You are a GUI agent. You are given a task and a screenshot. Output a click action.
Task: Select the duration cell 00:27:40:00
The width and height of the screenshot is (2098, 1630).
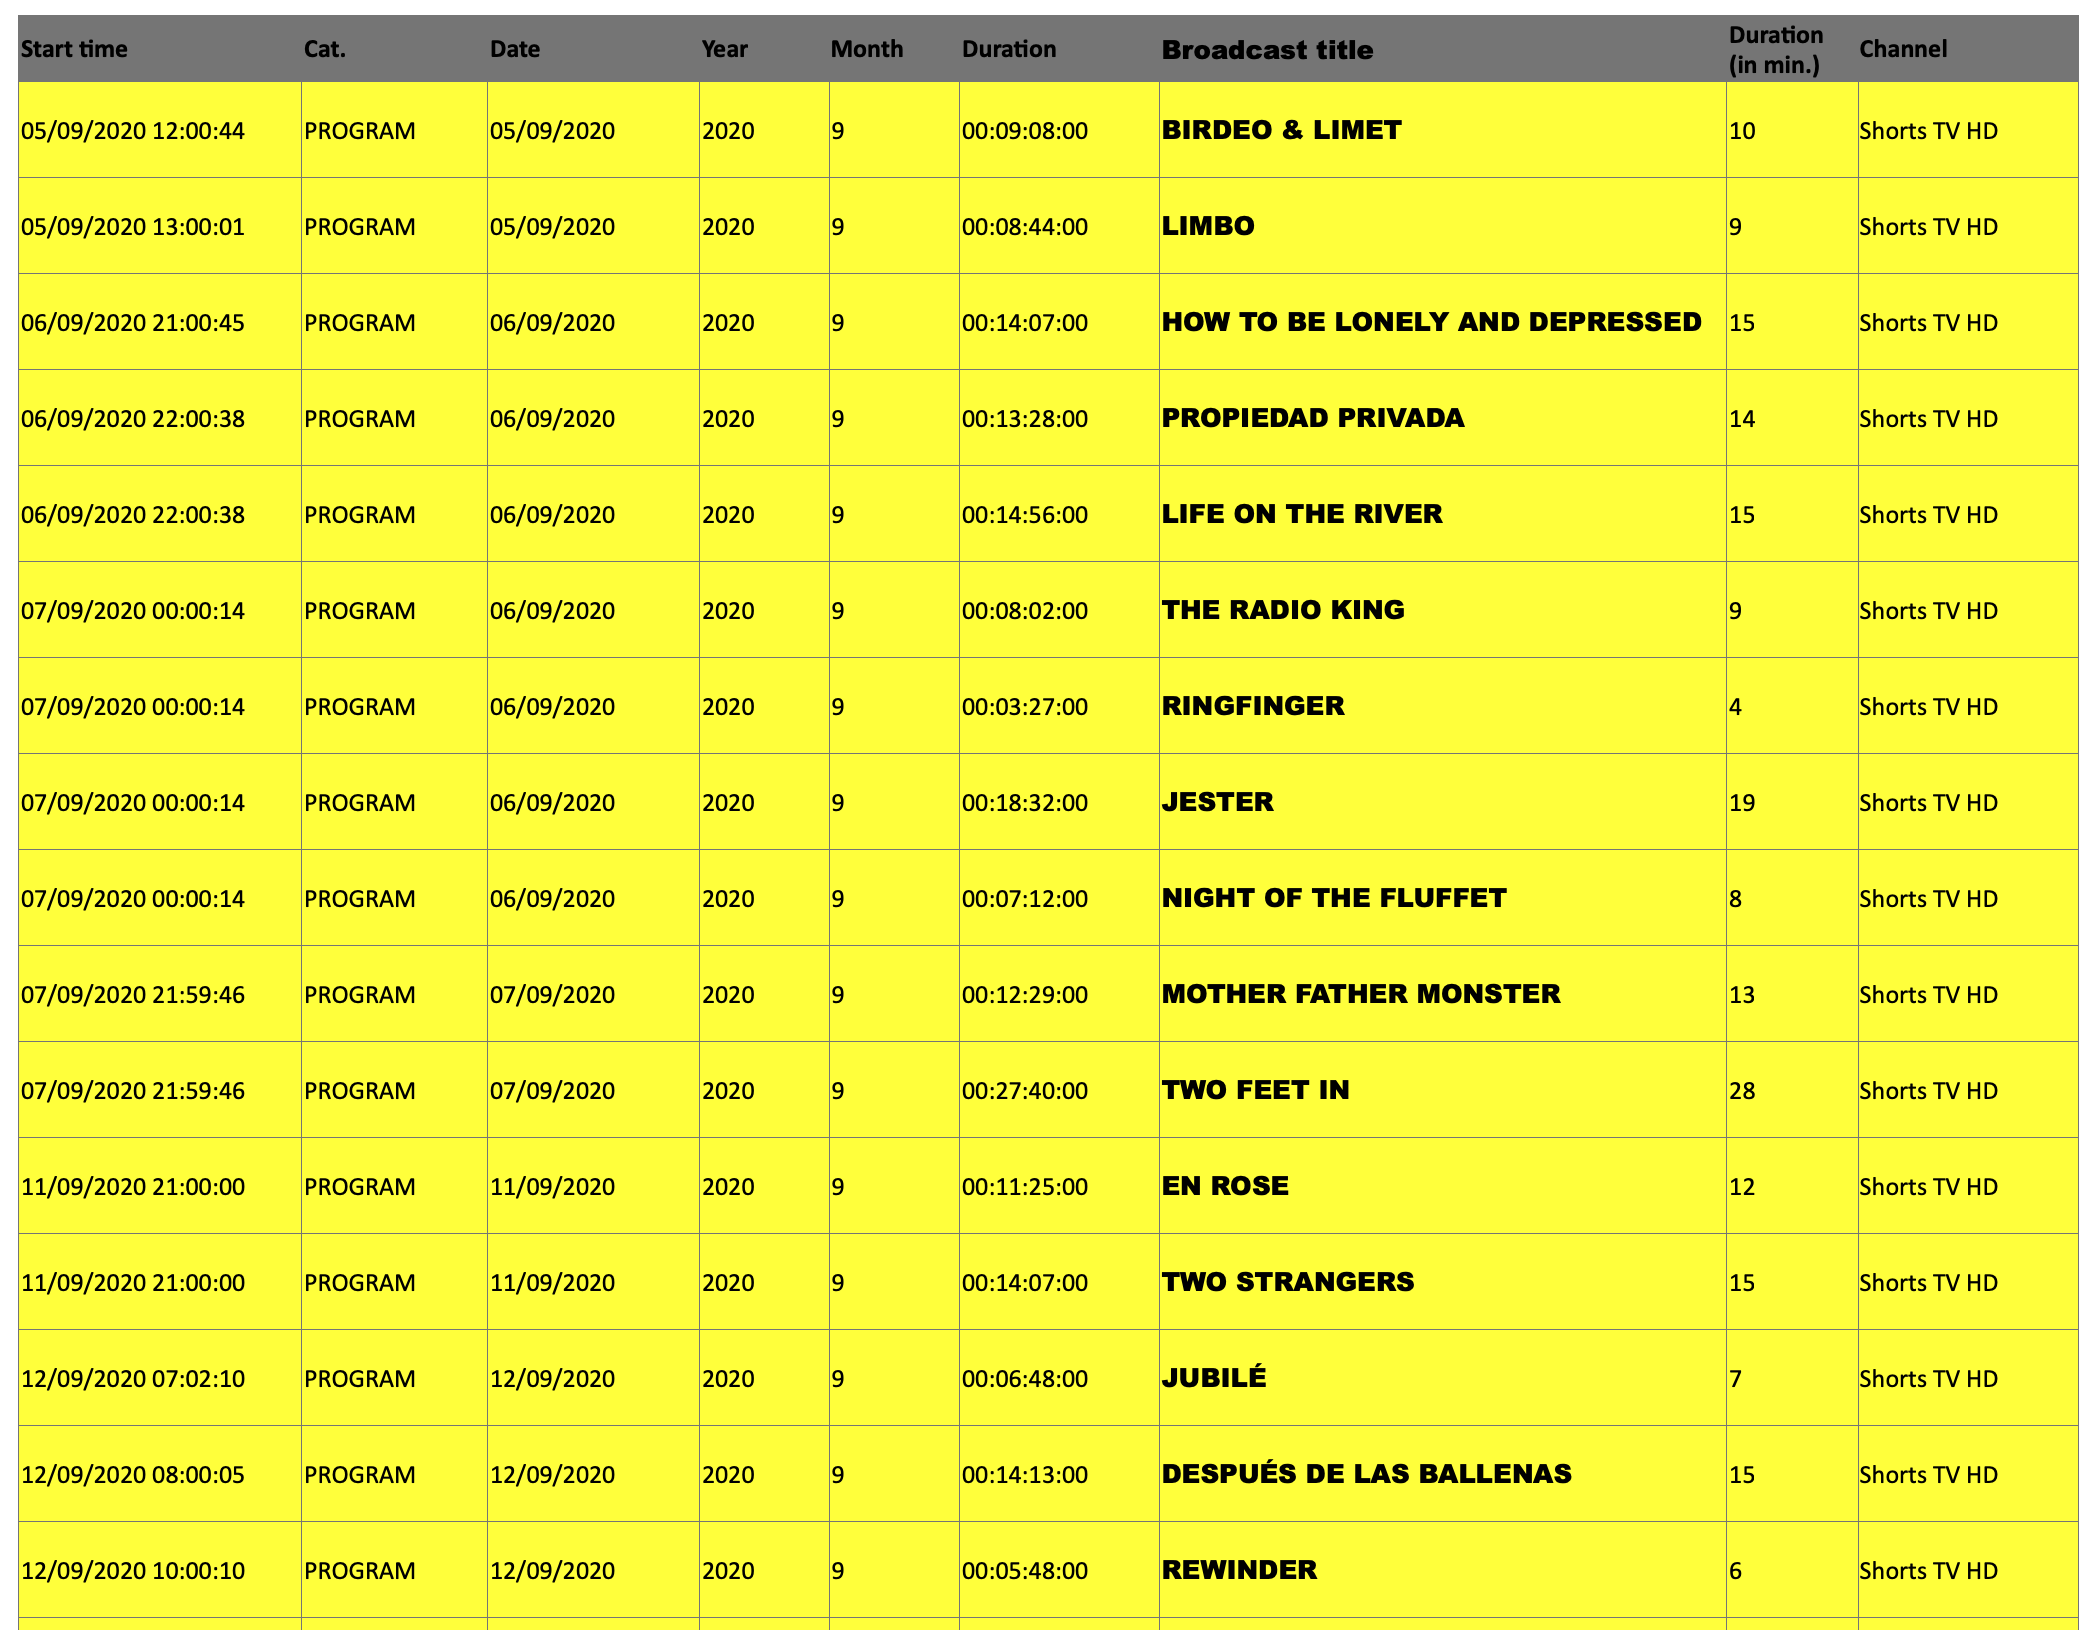click(1025, 1091)
